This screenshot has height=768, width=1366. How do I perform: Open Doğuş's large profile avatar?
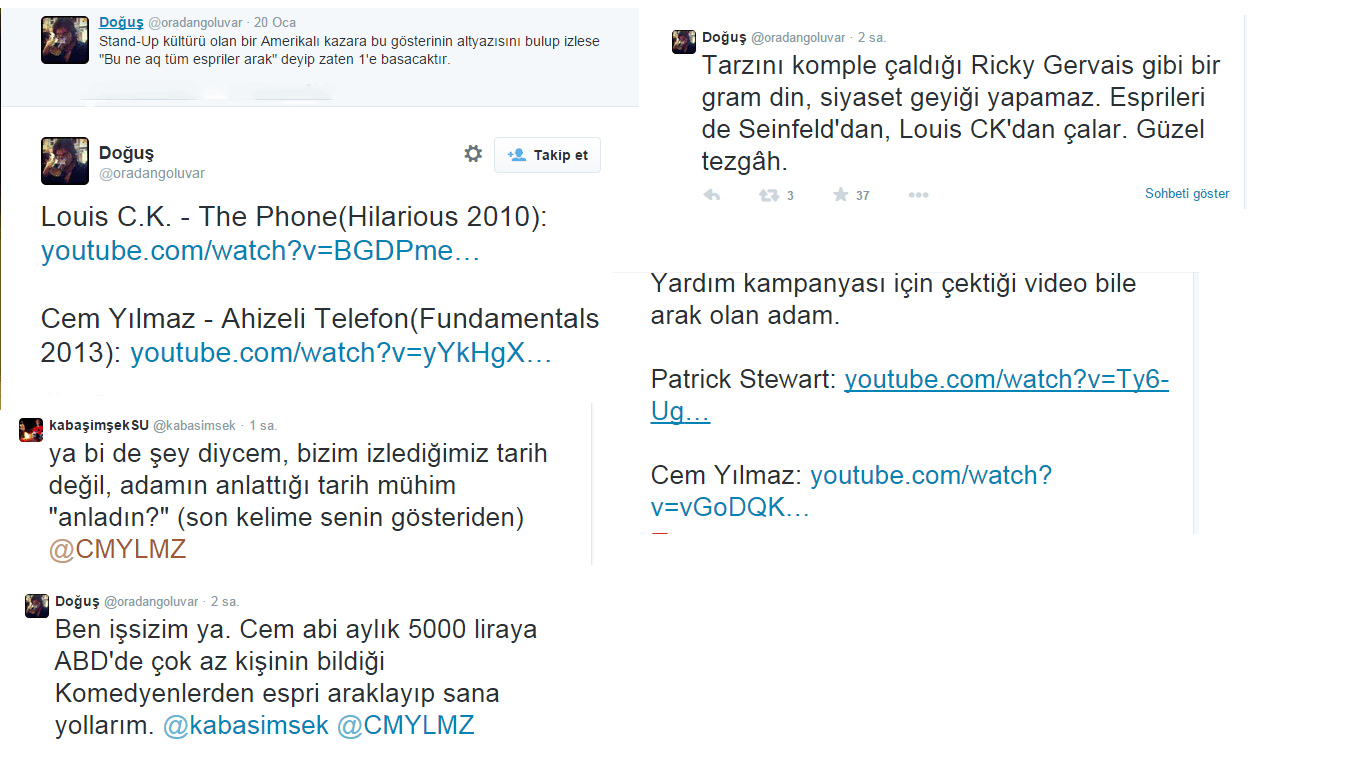click(65, 161)
